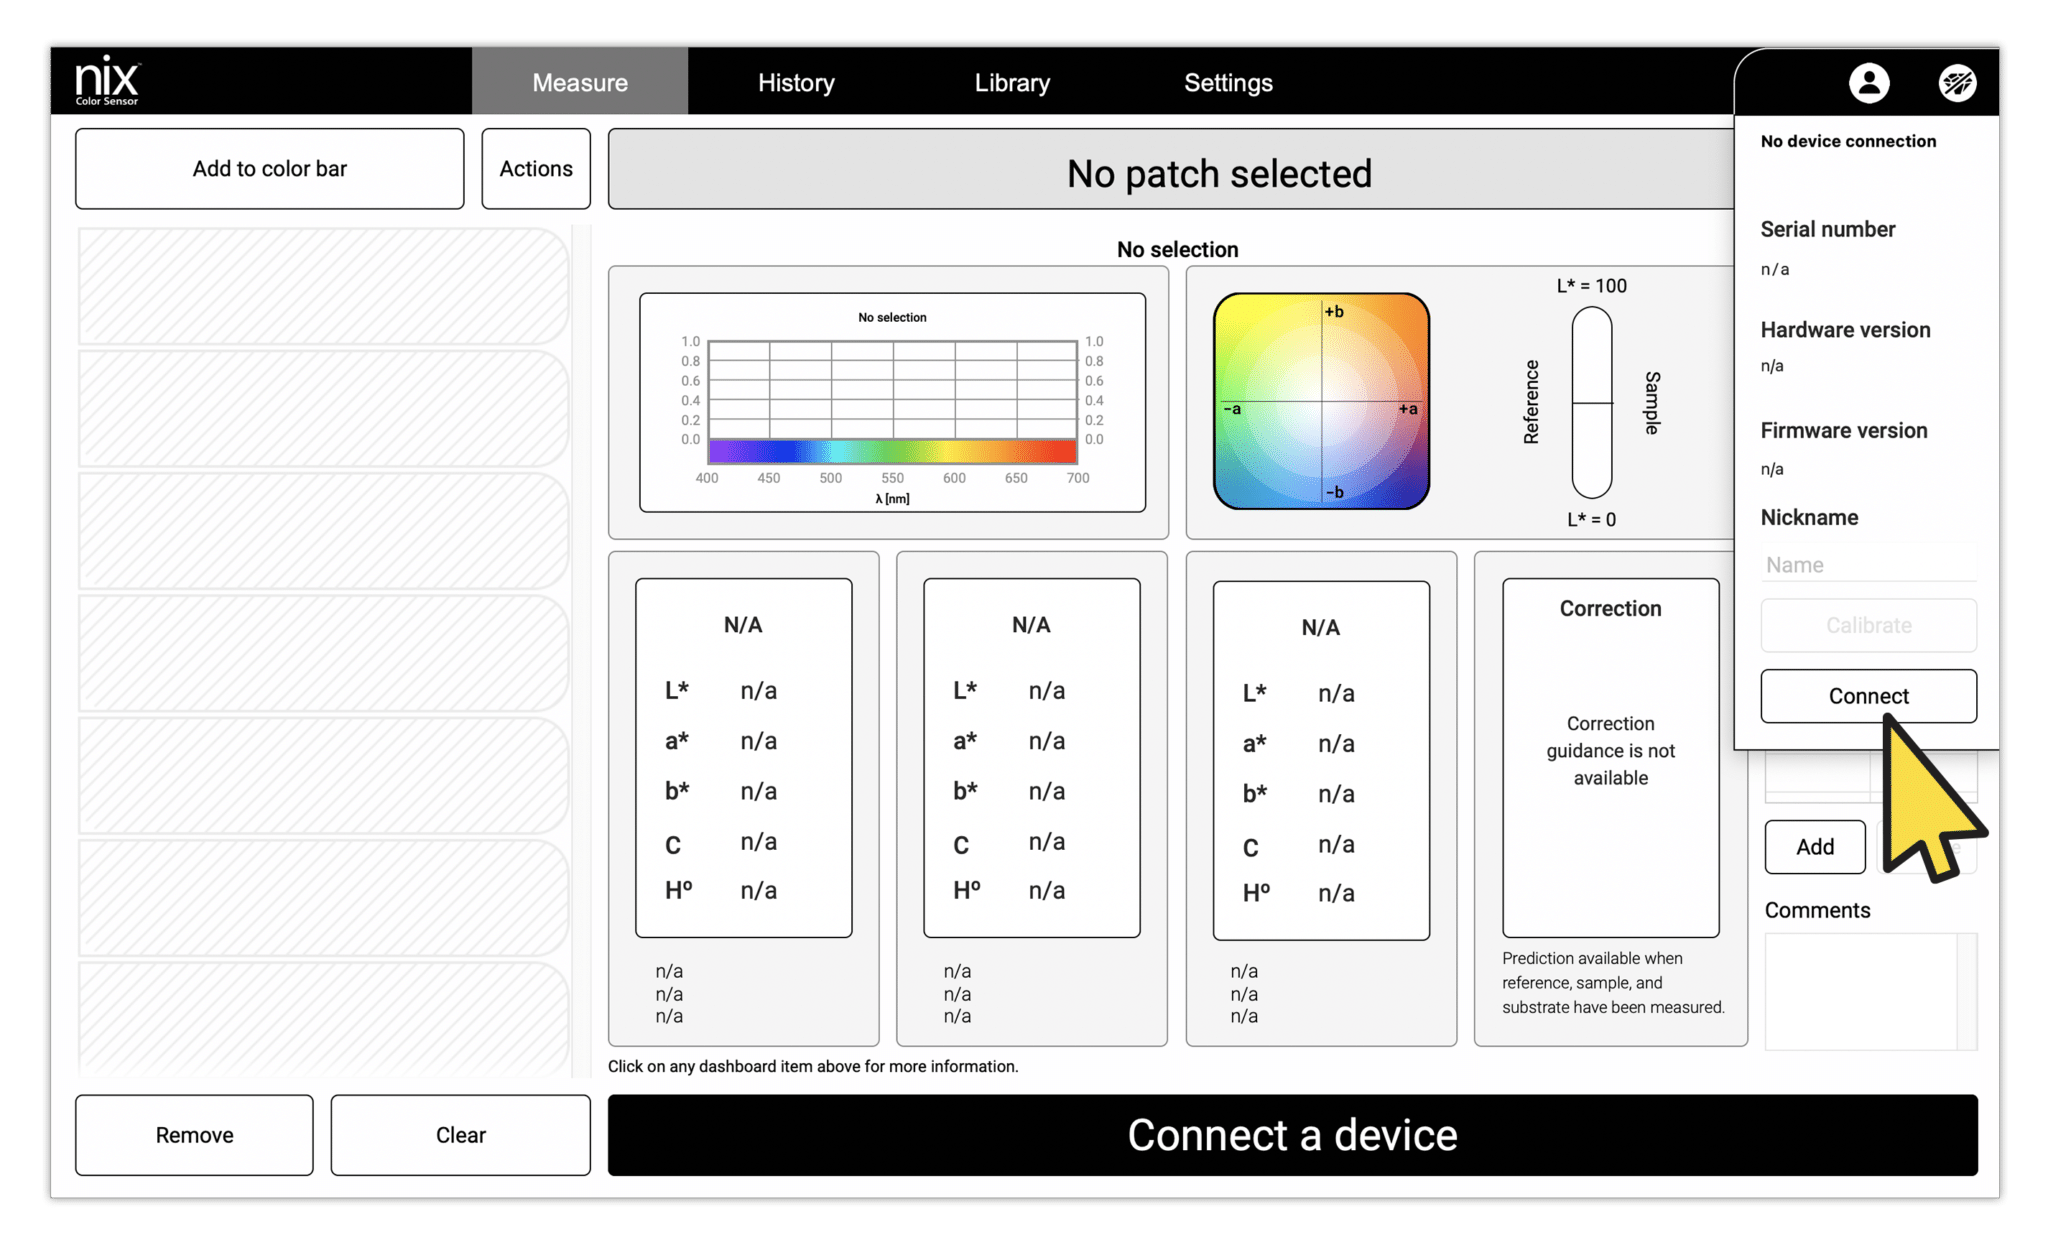Screen dimensions: 2048x1250
Task: Open the Library tab
Action: pyautogui.click(x=1012, y=82)
